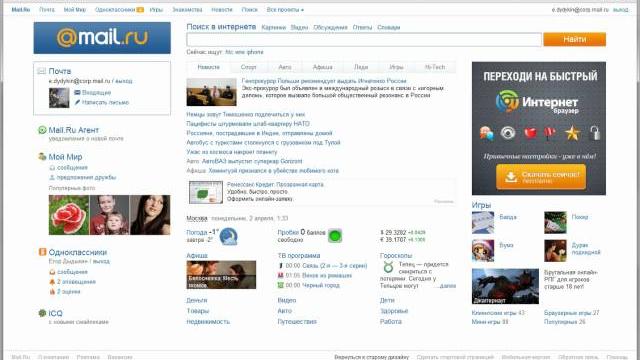The height and width of the screenshot is (360, 640).
Task: Click Вернуться к старому дизайну footer link
Action: pyautogui.click(x=371, y=357)
